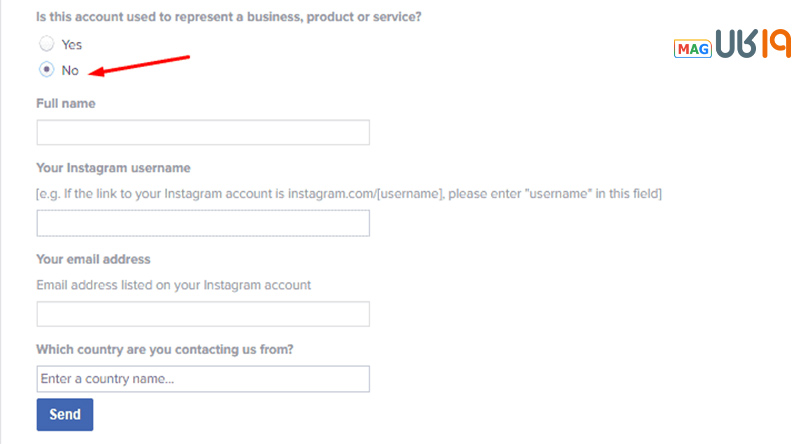
Task: Click the 'Which country are you contacting us from?' label
Action: click(165, 350)
